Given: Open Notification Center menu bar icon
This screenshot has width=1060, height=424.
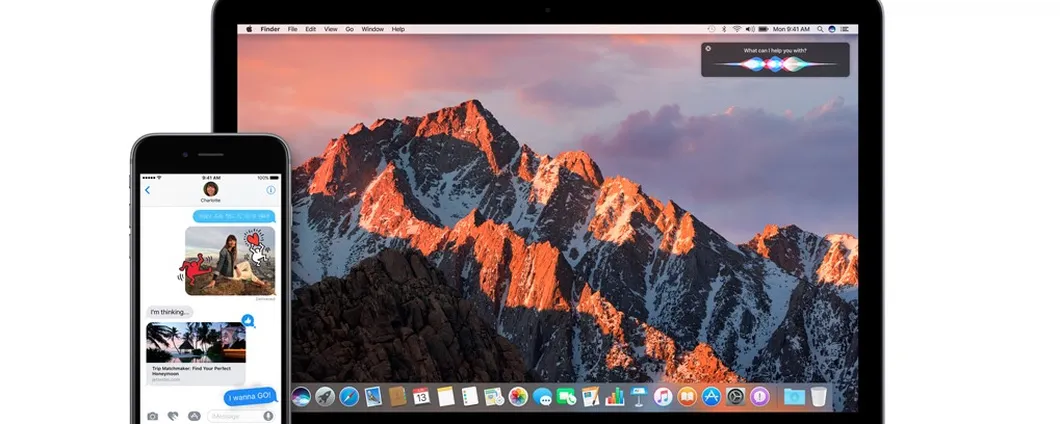Looking at the screenshot, I should click(x=844, y=29).
